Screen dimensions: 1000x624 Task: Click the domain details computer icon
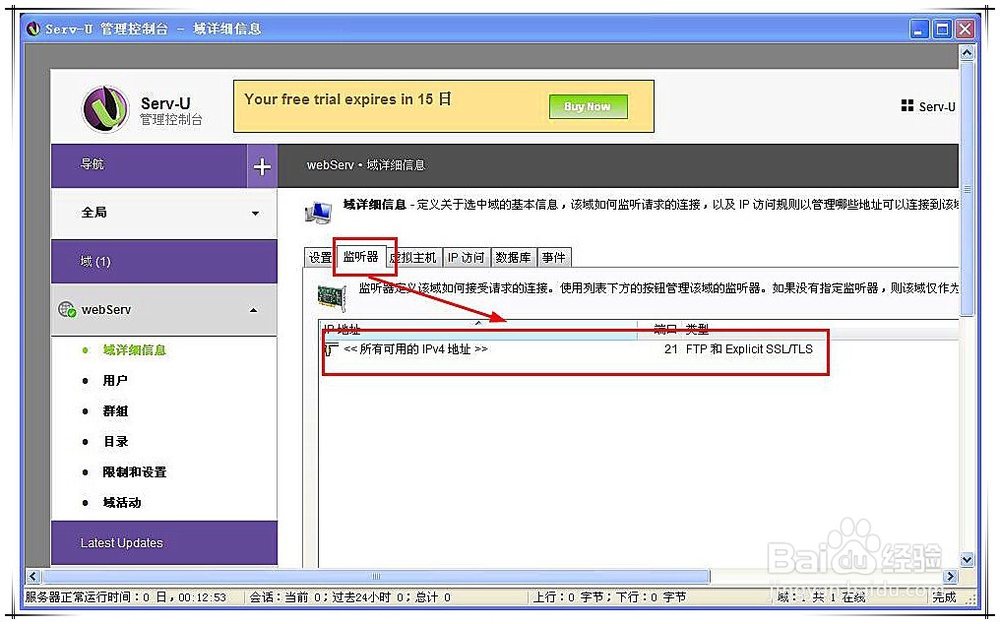coord(318,212)
